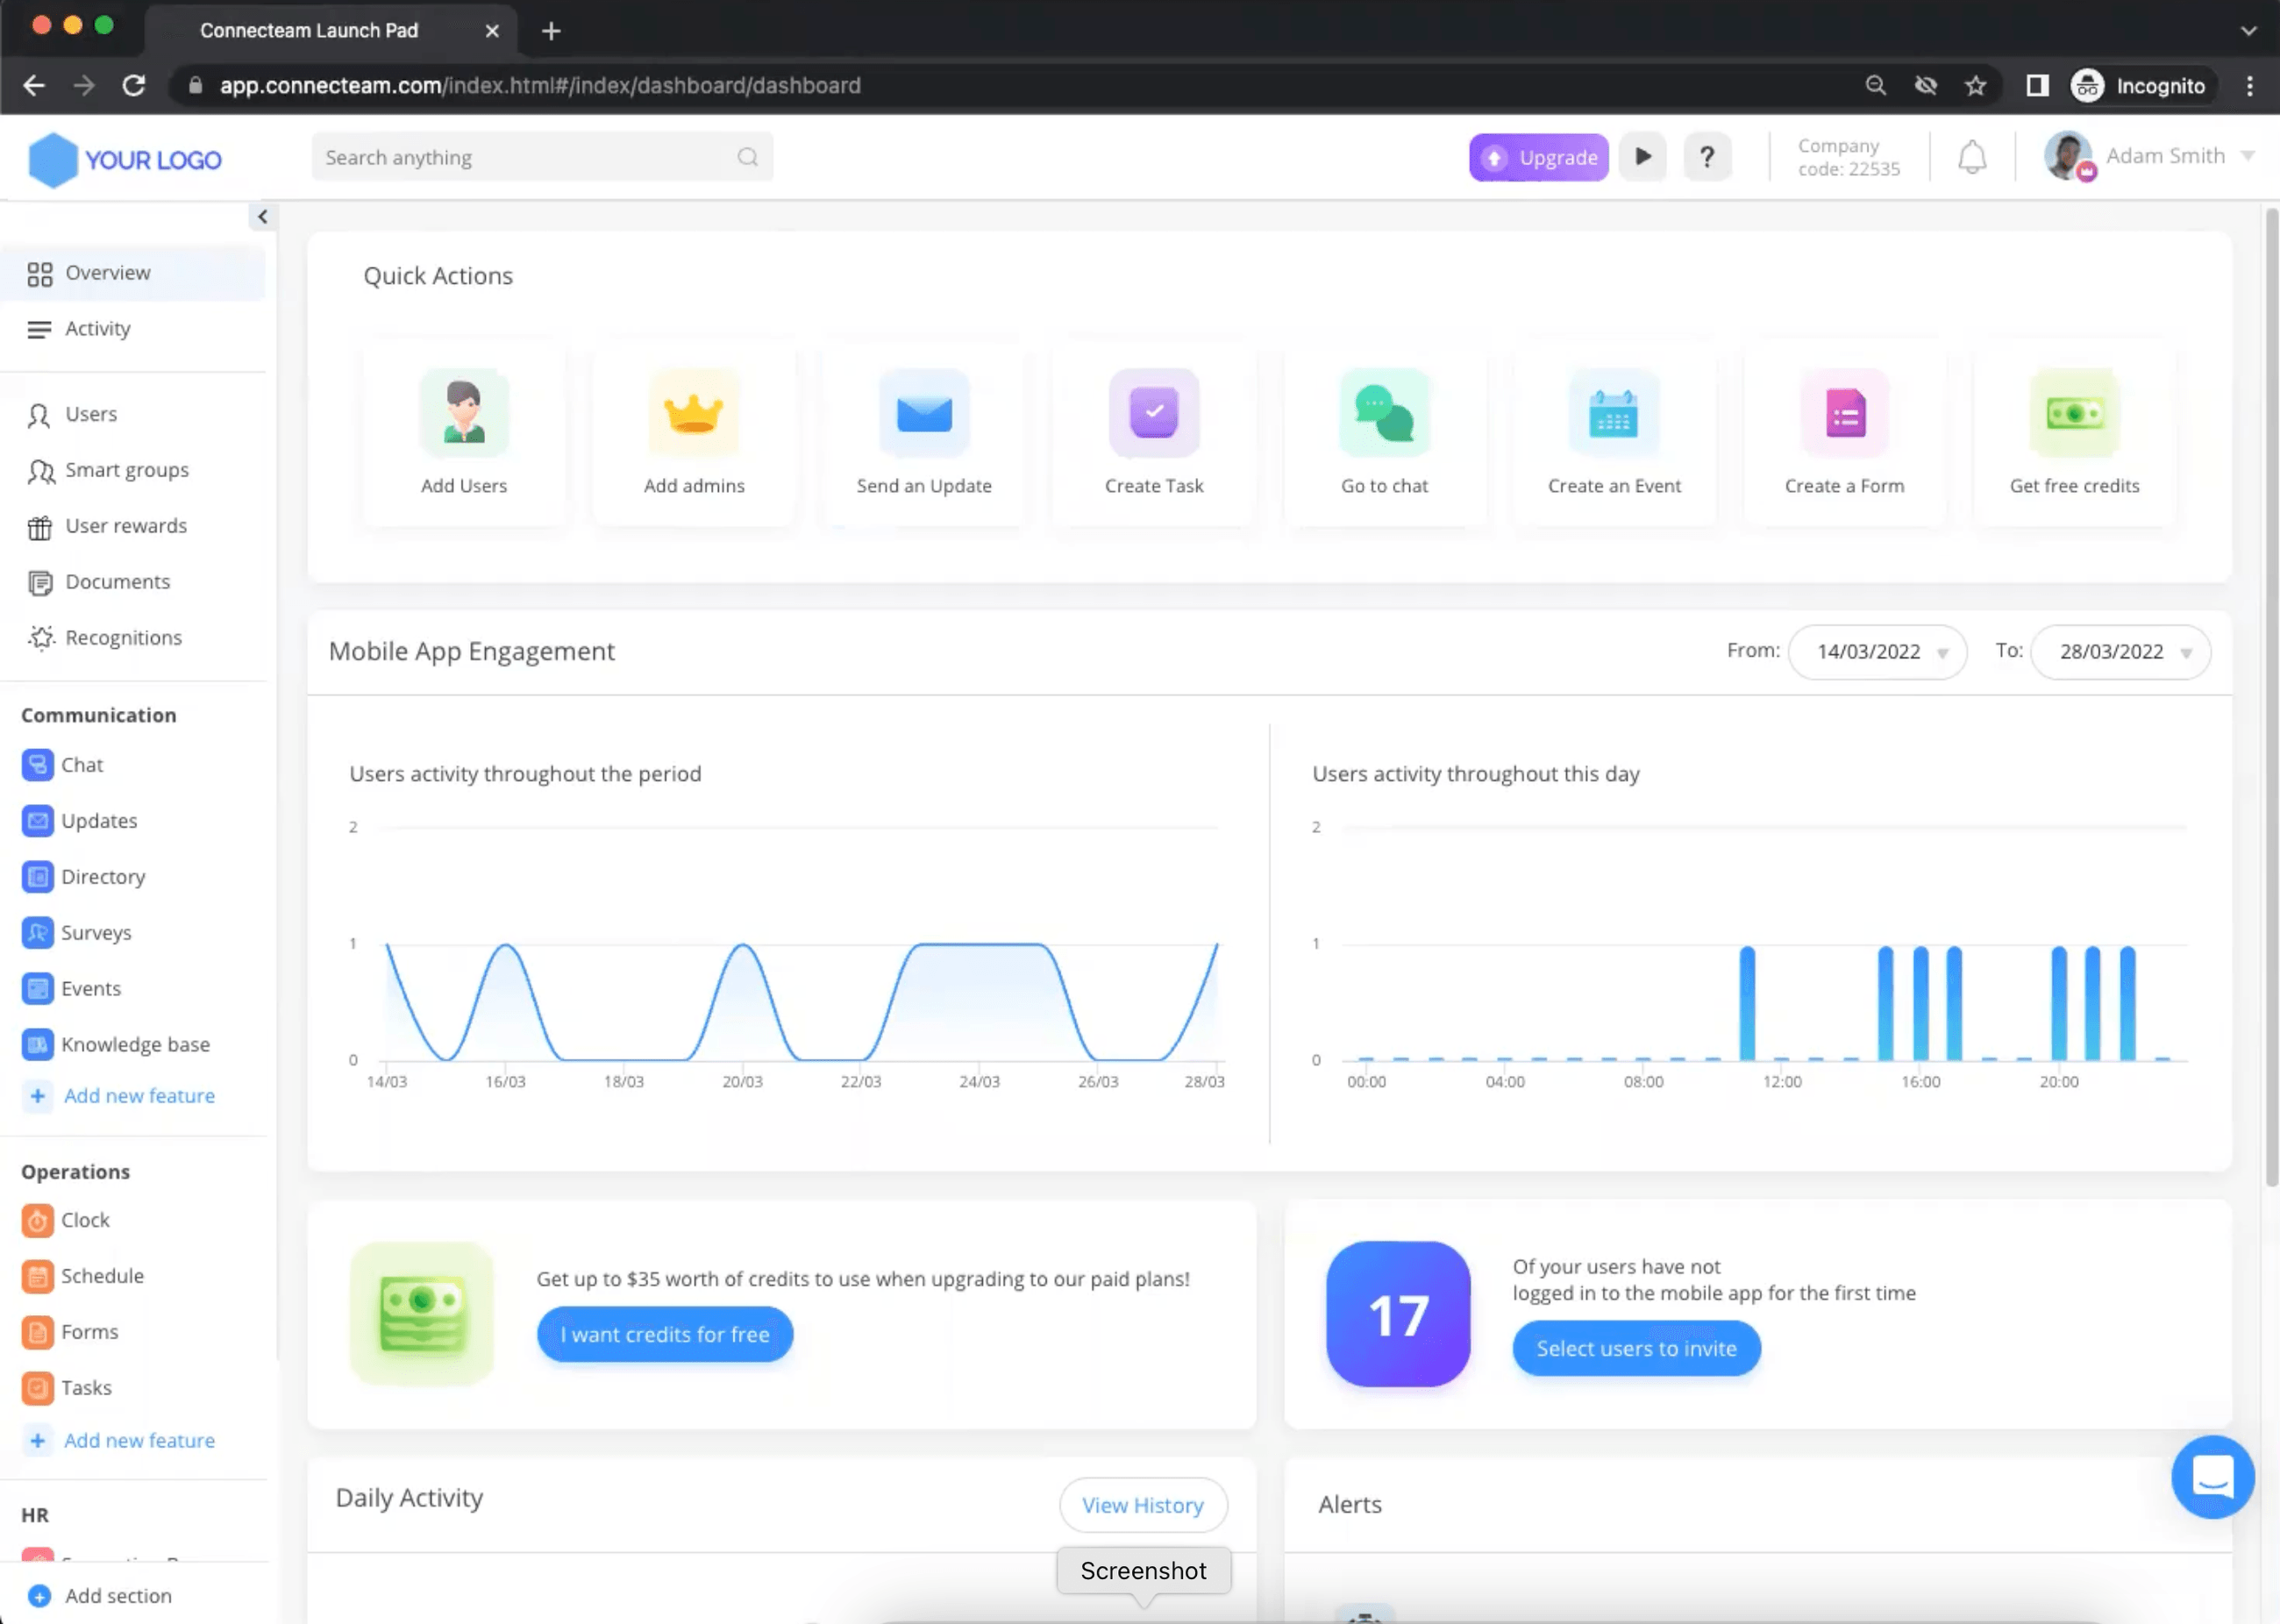The image size is (2280, 1624).
Task: Open the Go to chat quick action
Action: (x=1384, y=434)
